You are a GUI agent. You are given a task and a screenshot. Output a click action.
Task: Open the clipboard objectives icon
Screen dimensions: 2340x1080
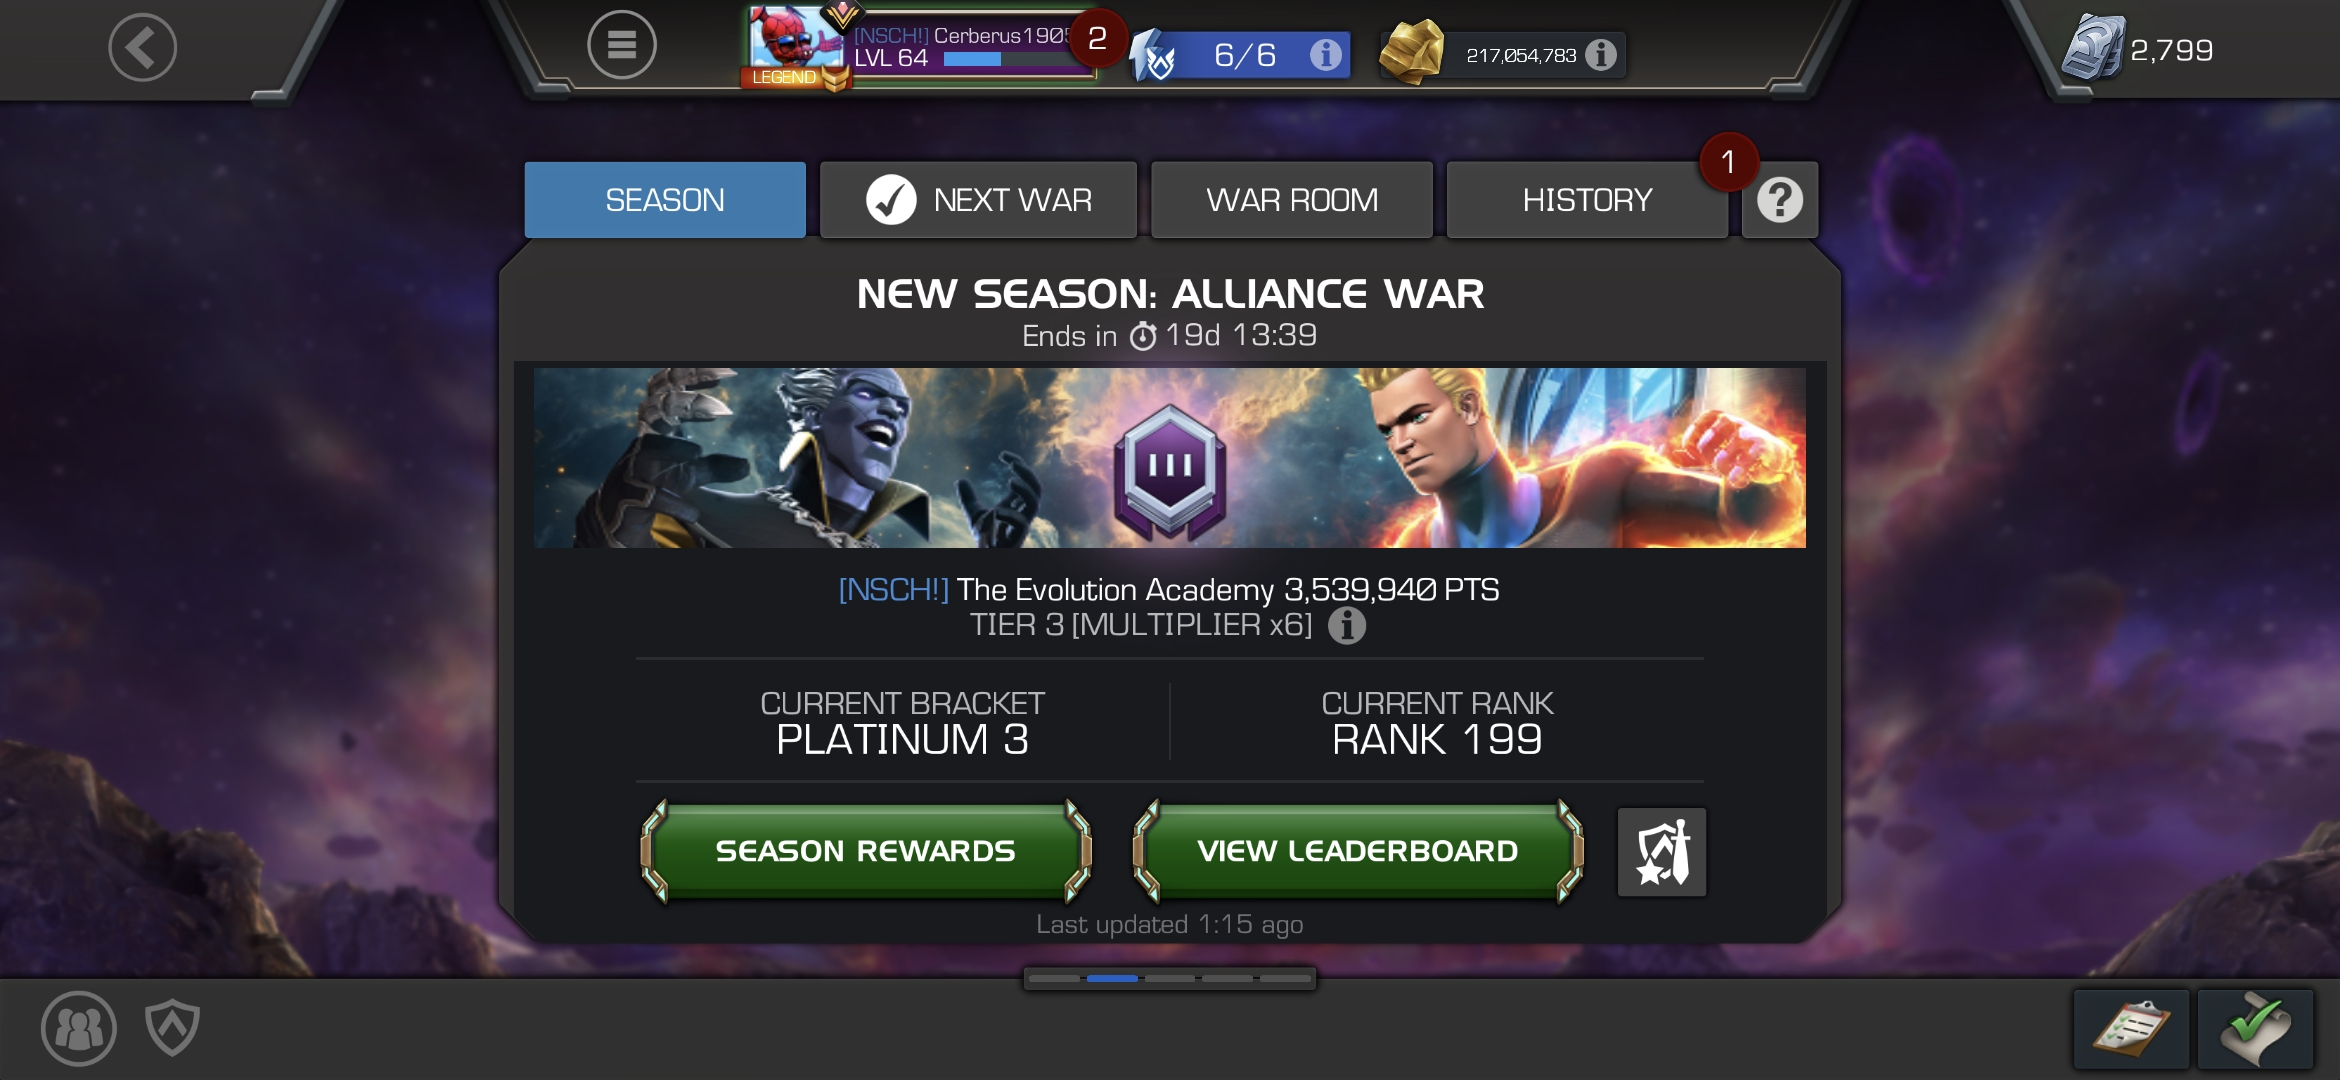tap(2131, 1029)
